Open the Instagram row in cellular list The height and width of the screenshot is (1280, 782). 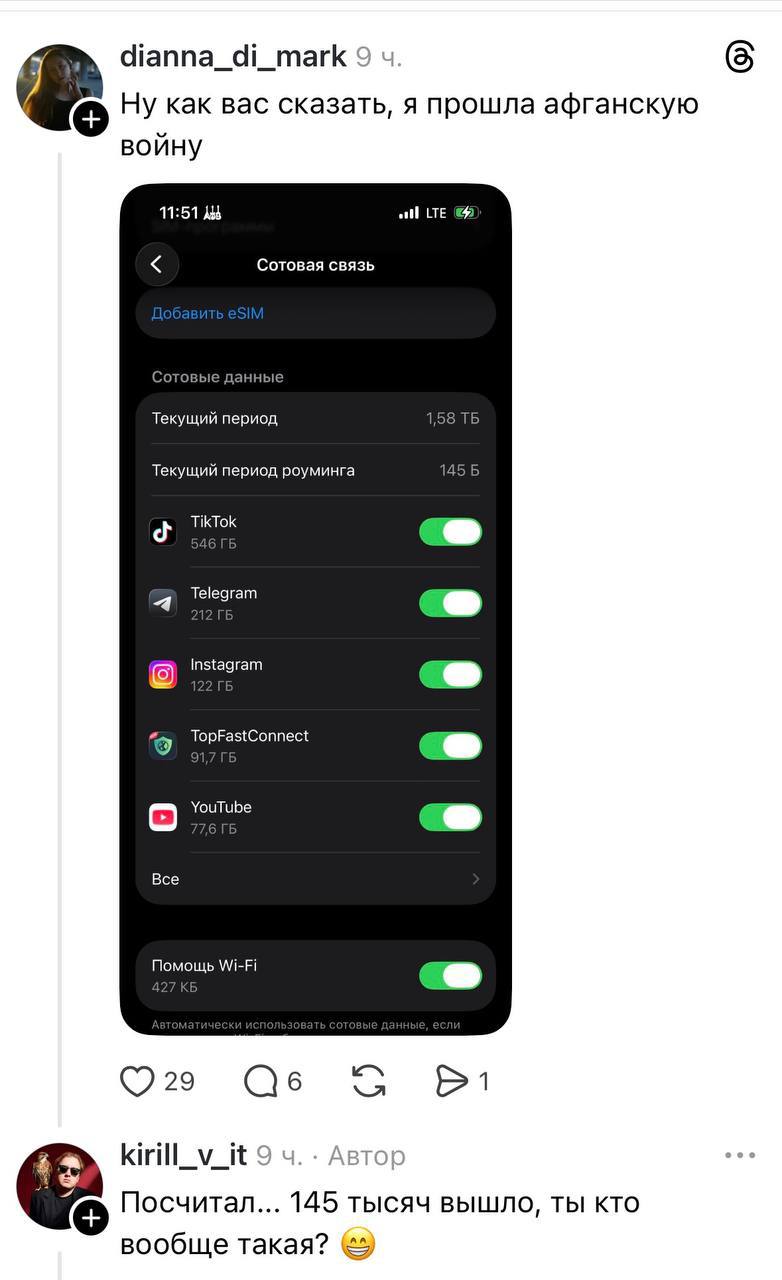[316, 675]
